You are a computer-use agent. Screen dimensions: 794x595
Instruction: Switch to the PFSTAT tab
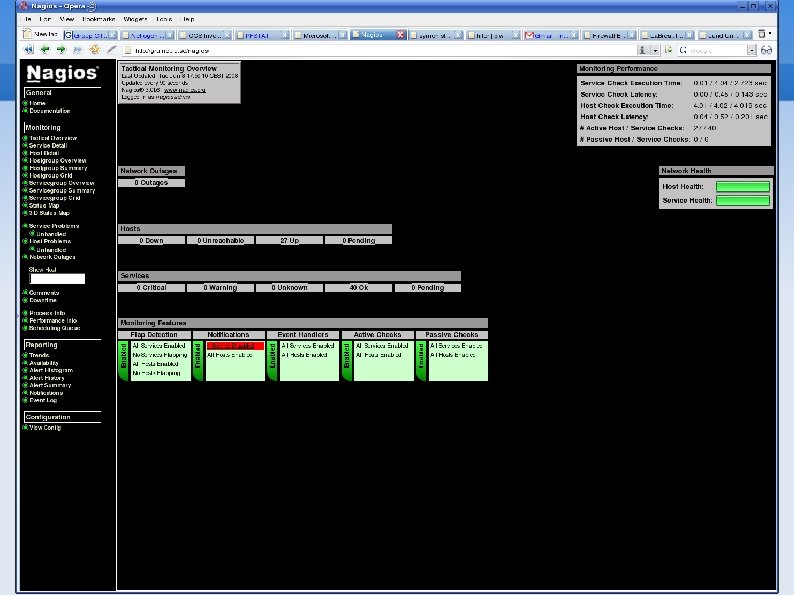[262, 35]
